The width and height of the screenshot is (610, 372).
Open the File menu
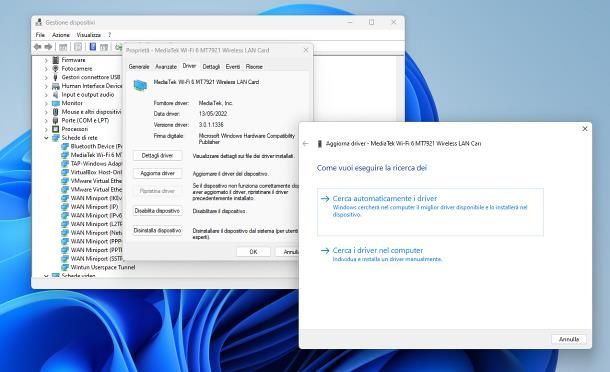(x=40, y=35)
